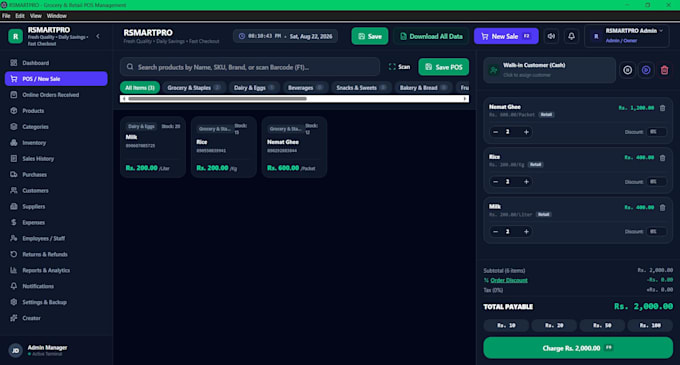Click the category scrollbar right arrow
The width and height of the screenshot is (680, 365).
[x=465, y=99]
